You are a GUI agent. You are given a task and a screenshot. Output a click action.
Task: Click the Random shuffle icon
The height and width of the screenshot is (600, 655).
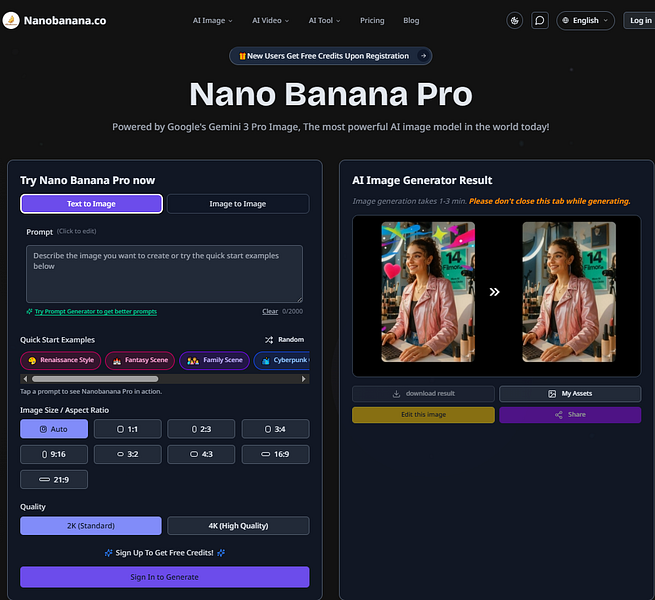[x=269, y=340]
